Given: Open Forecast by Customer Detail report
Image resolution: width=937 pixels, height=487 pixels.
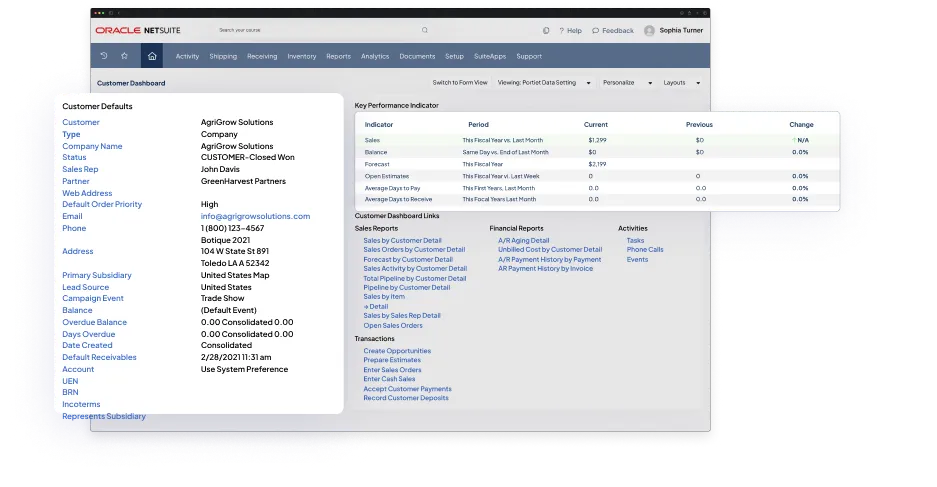Looking at the screenshot, I should [x=408, y=259].
